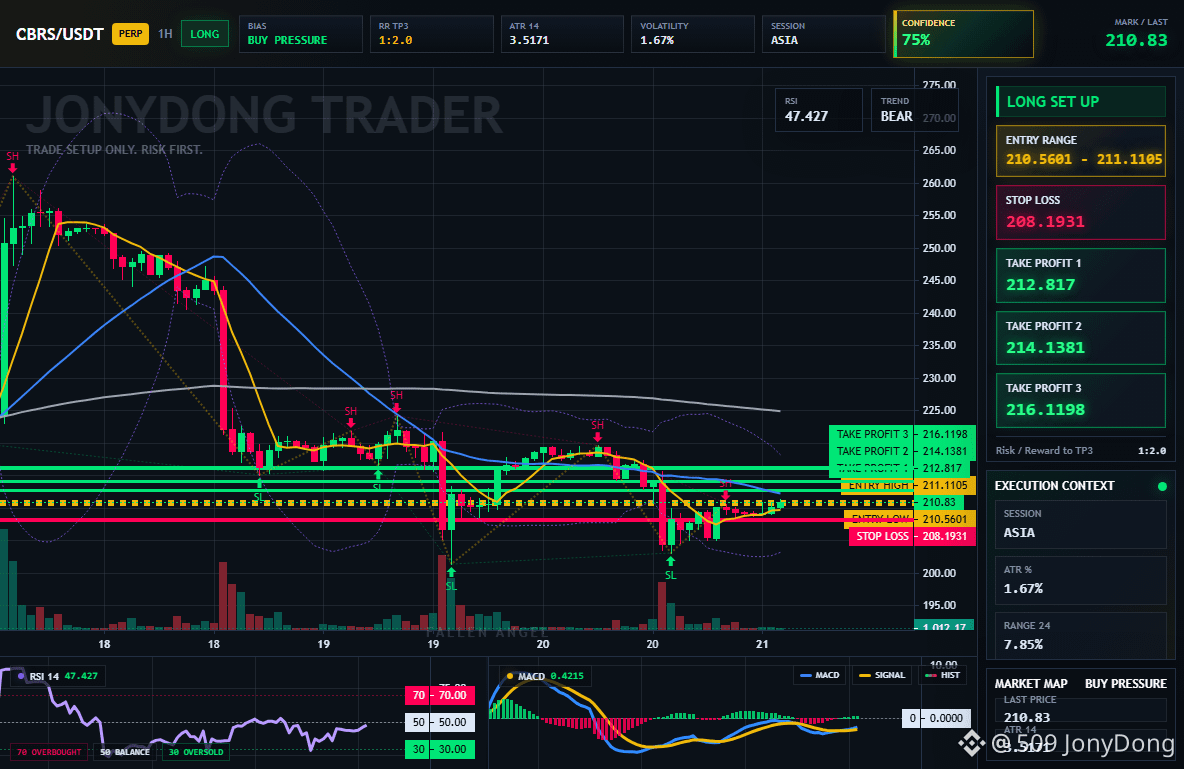Select the Stop Loss 208.1931 card
Image resolution: width=1184 pixels, height=769 pixels.
coord(1081,212)
